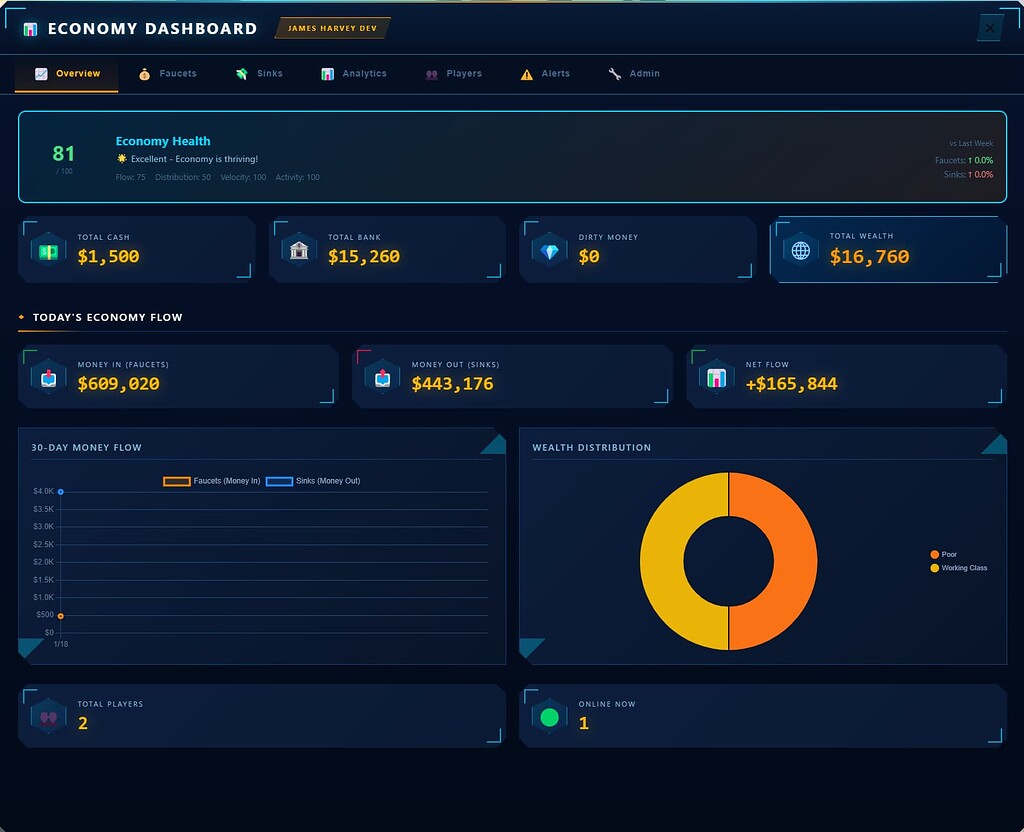Click the Total Bank value $15,260

pos(364,257)
